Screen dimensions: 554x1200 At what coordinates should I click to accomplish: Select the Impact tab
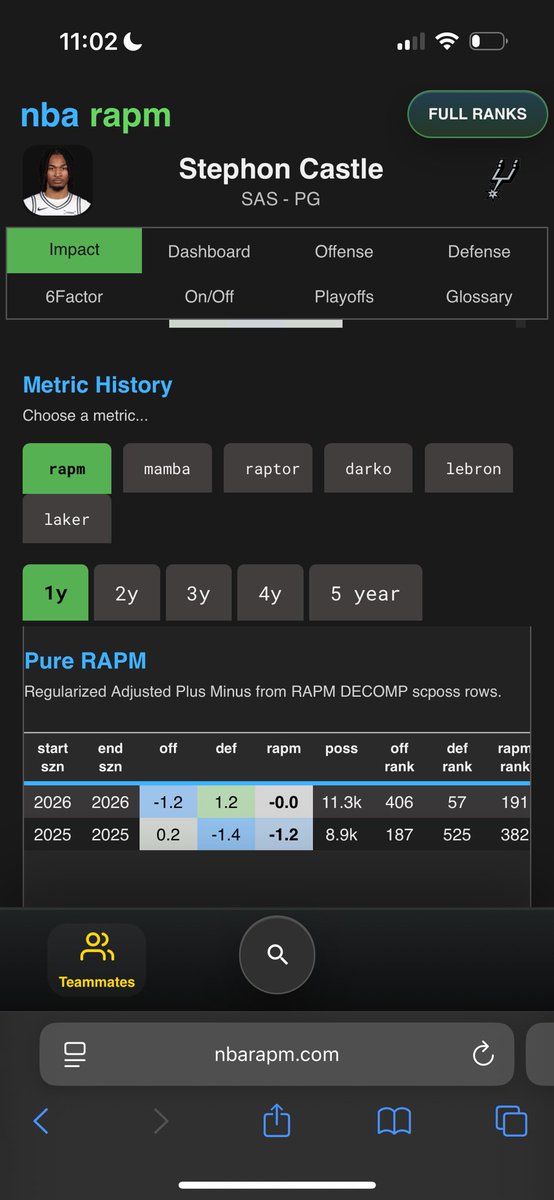(x=75, y=251)
